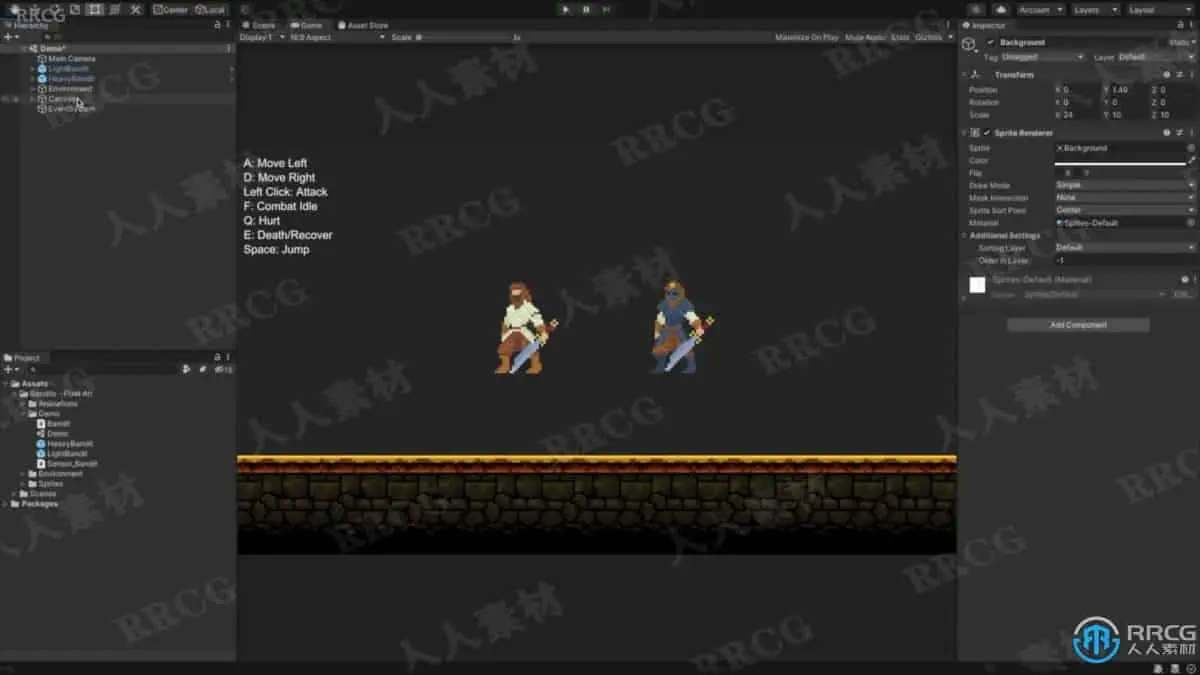Click the Color eyedropper icon
The image size is (1200, 675).
[x=1191, y=160]
